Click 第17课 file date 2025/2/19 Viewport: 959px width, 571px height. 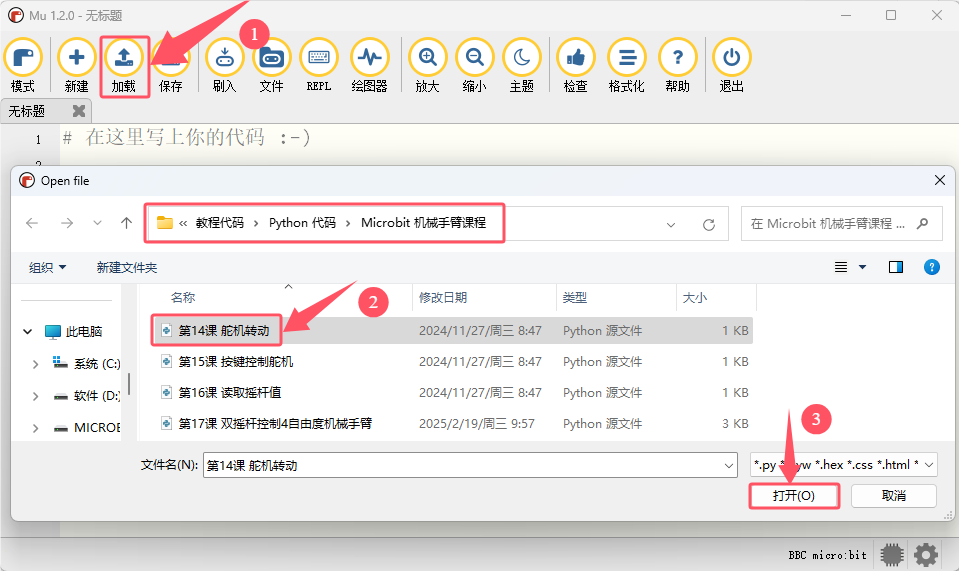(476, 424)
